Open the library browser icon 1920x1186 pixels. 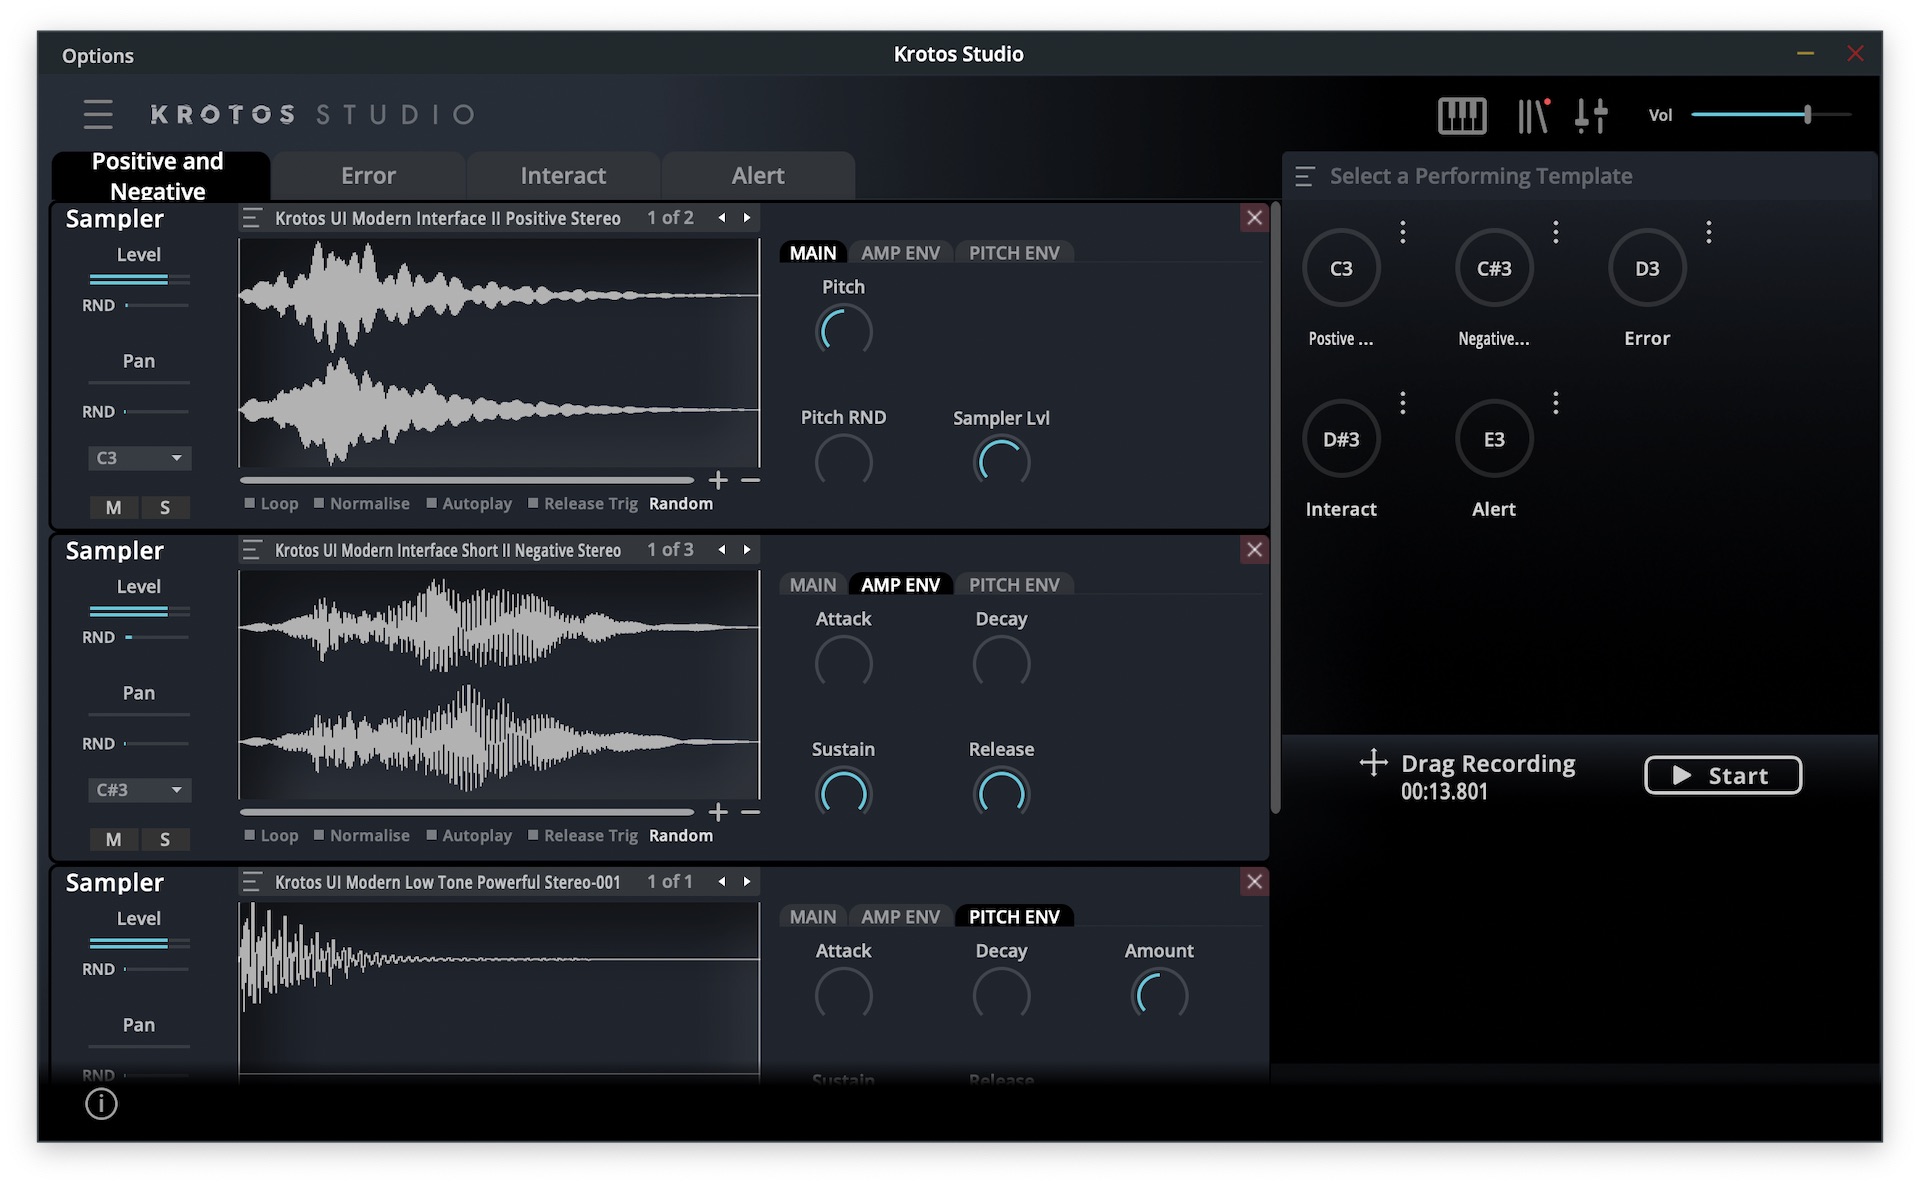tap(1532, 115)
